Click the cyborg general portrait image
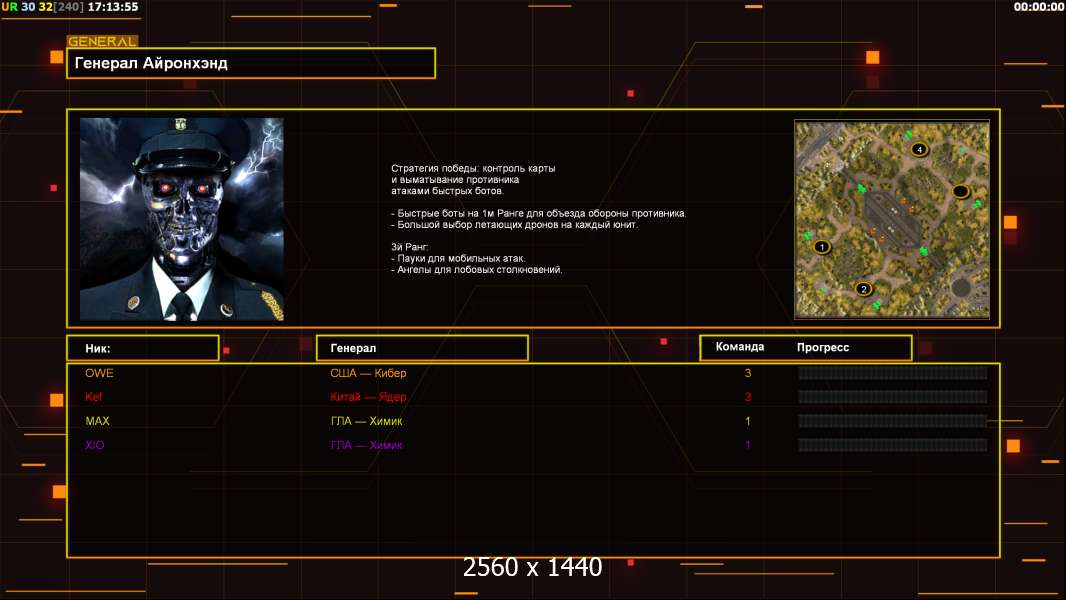1066x600 pixels. click(x=181, y=219)
